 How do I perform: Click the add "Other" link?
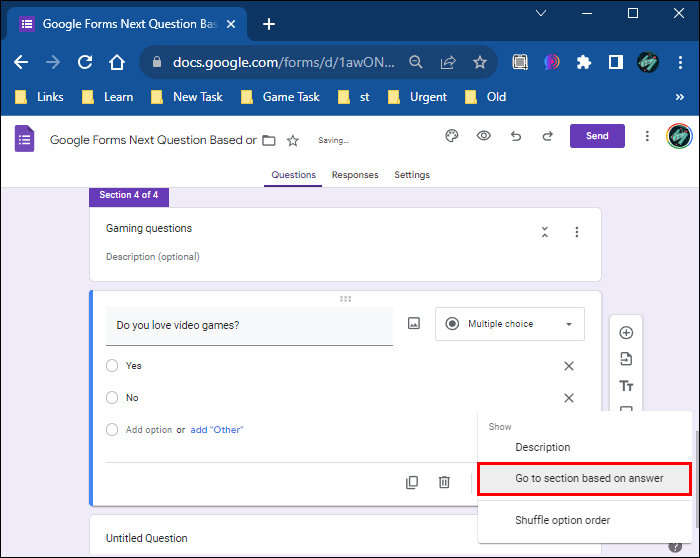coord(217,430)
